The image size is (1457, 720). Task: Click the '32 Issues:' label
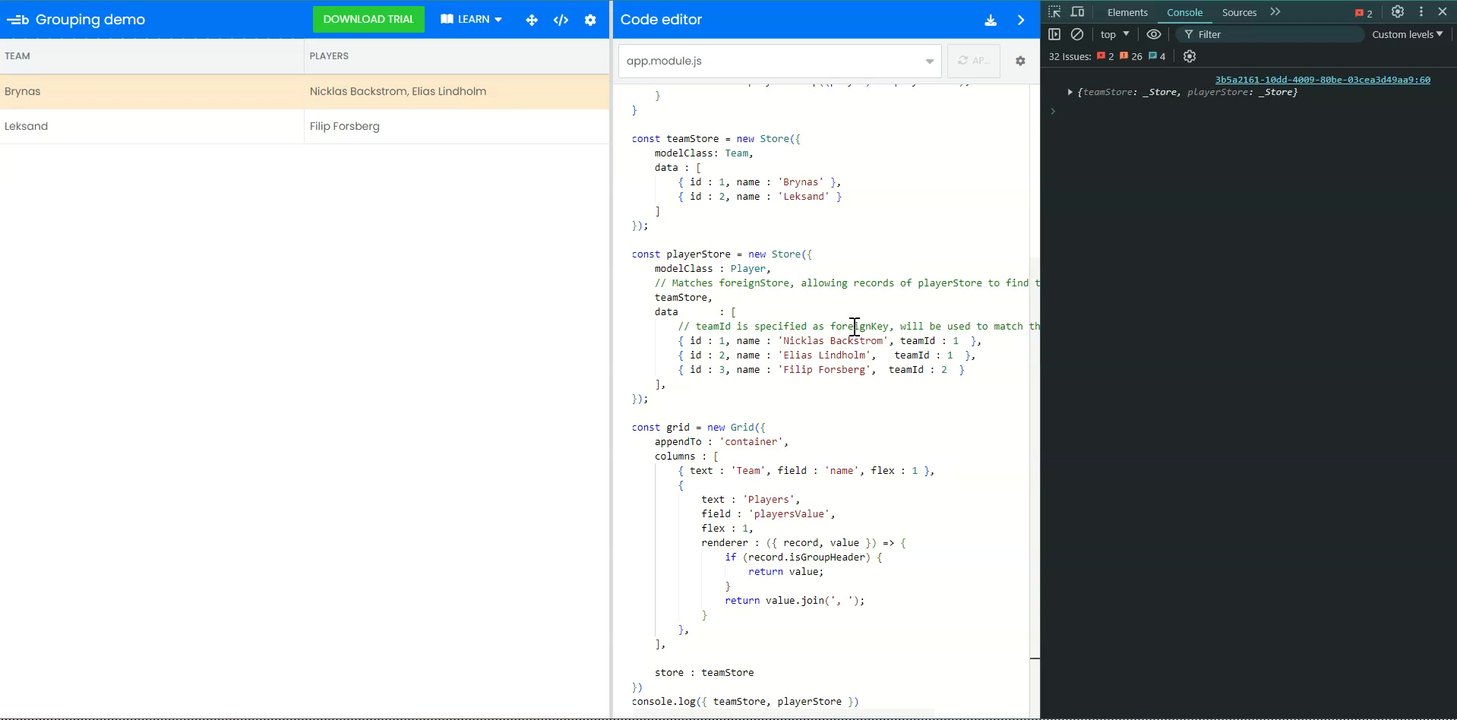1070,56
